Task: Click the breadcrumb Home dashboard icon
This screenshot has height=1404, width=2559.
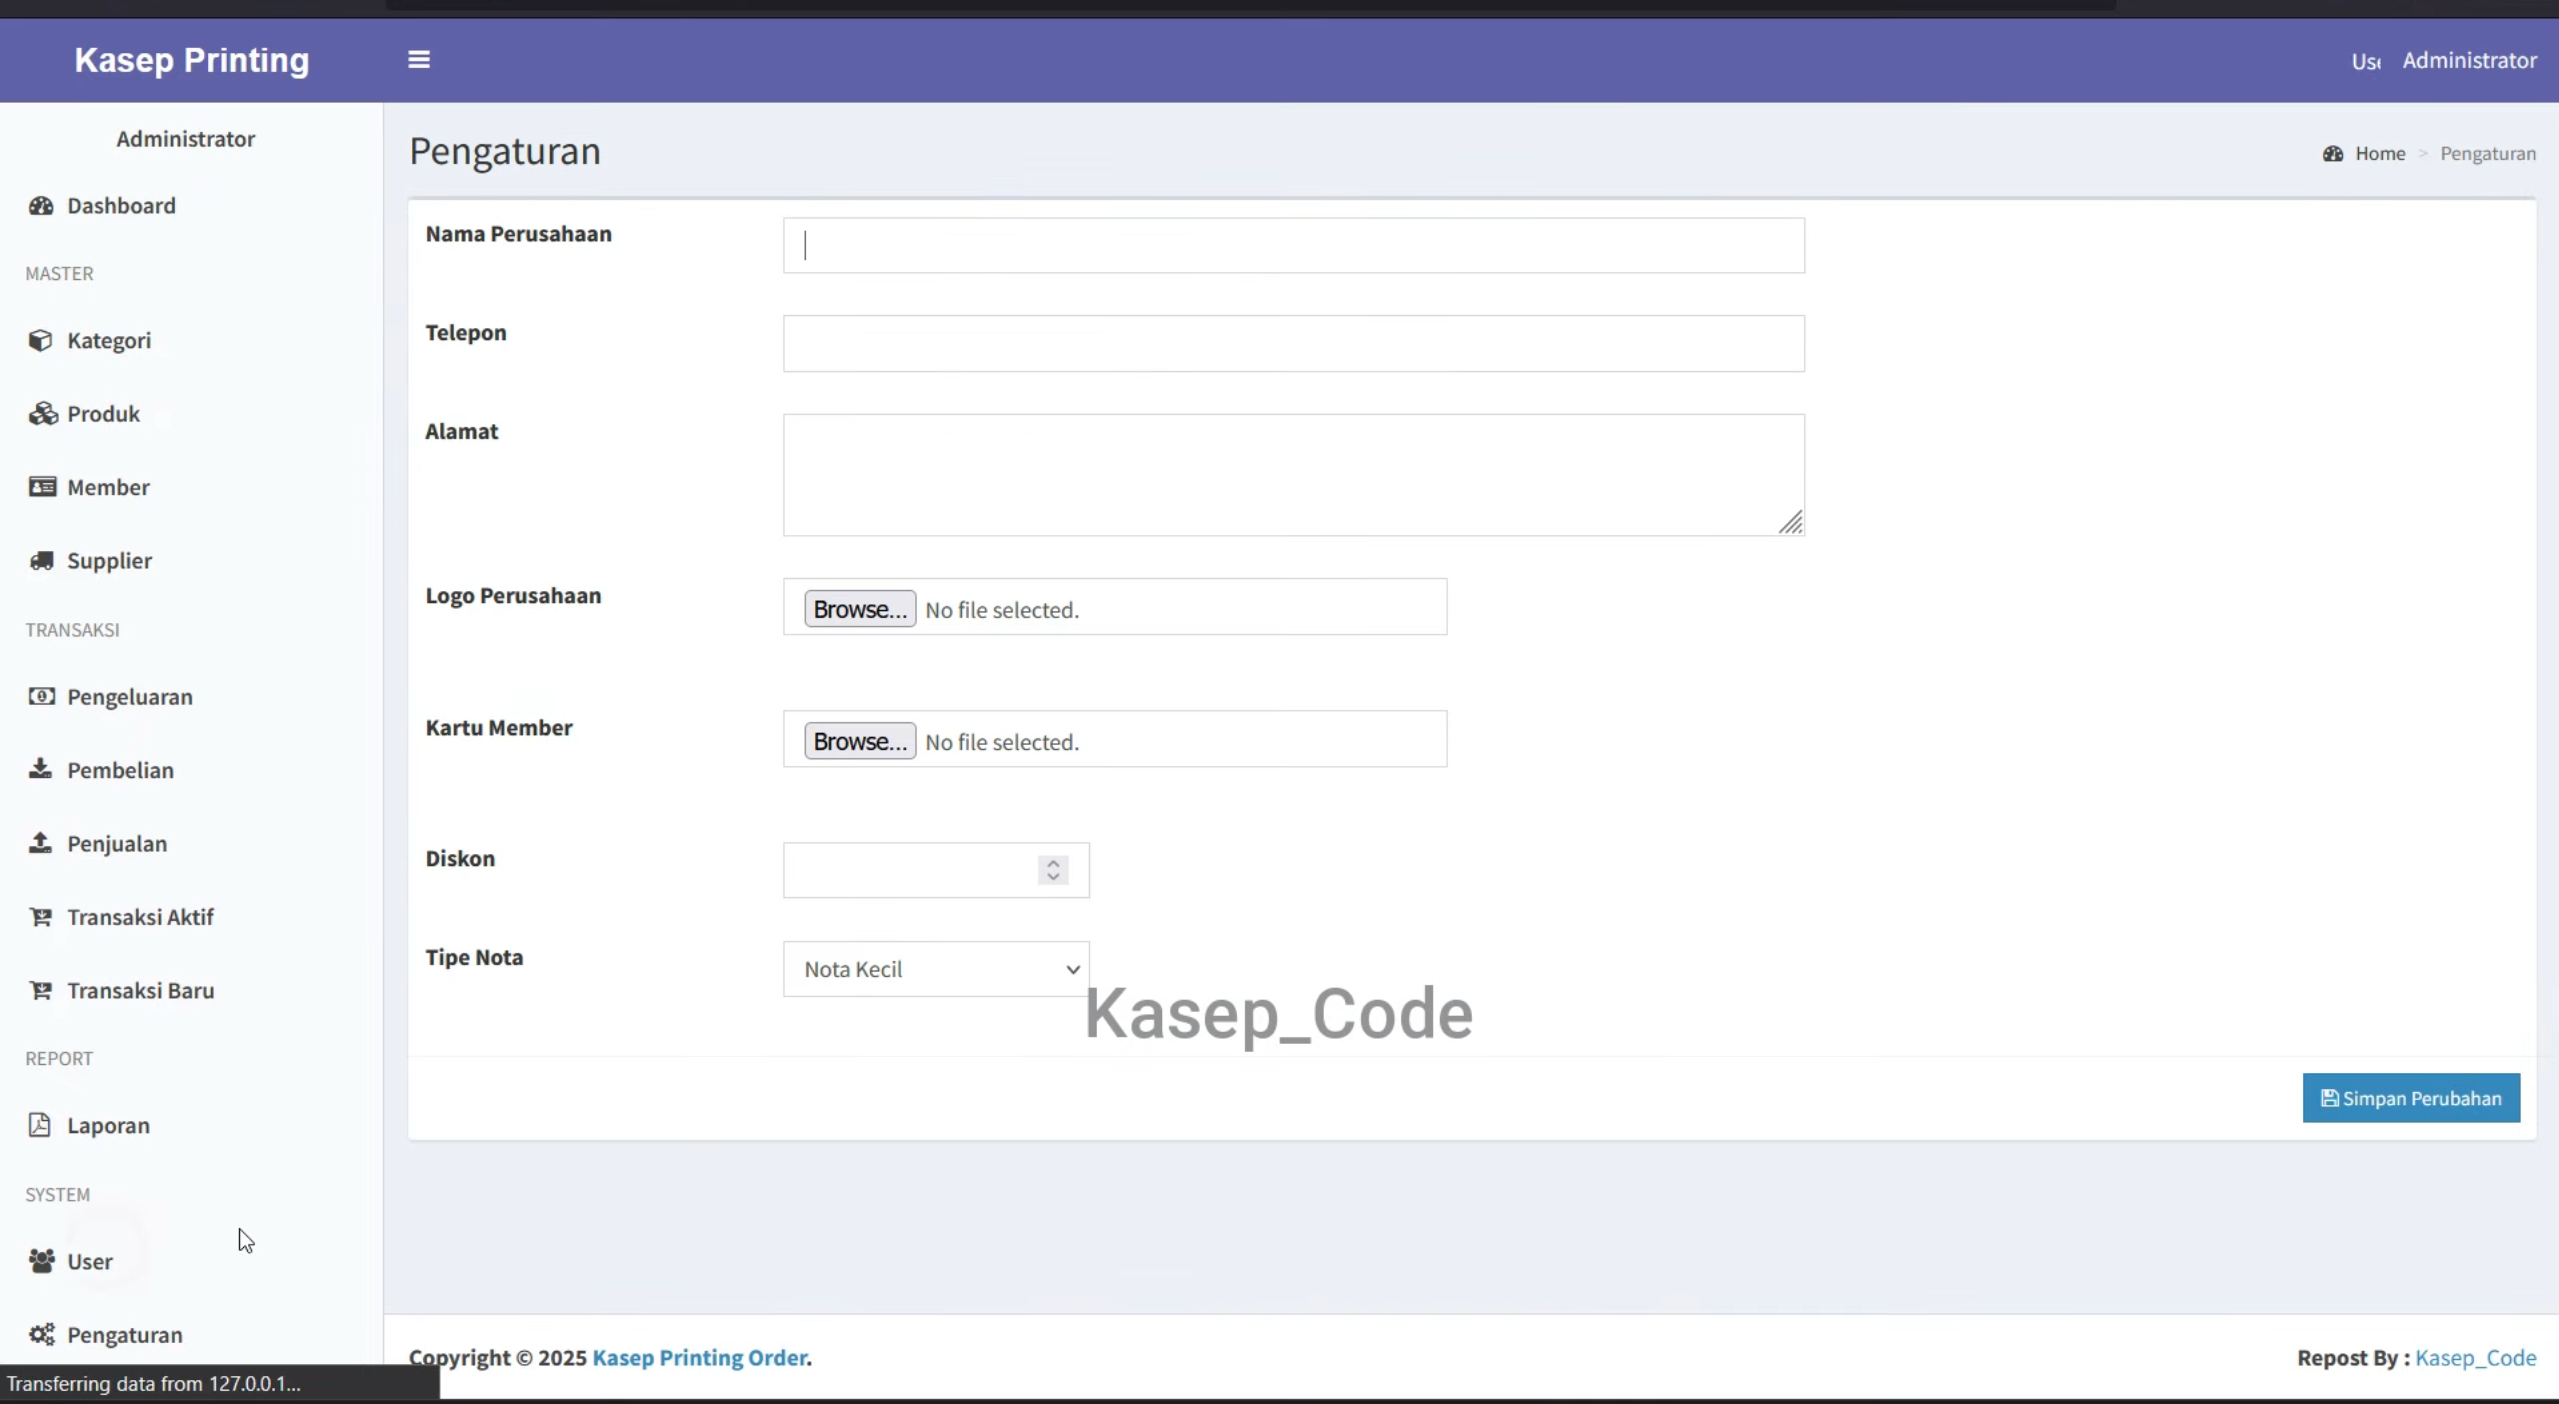Action: click(2333, 154)
